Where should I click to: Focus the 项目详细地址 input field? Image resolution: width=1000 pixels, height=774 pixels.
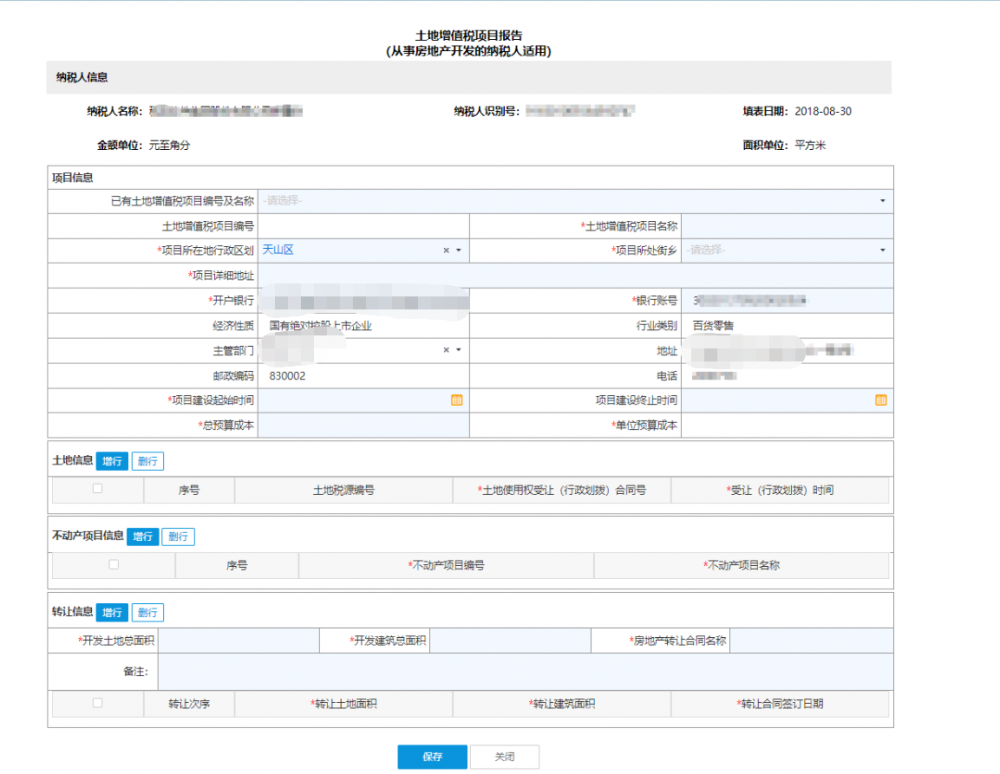(x=574, y=275)
